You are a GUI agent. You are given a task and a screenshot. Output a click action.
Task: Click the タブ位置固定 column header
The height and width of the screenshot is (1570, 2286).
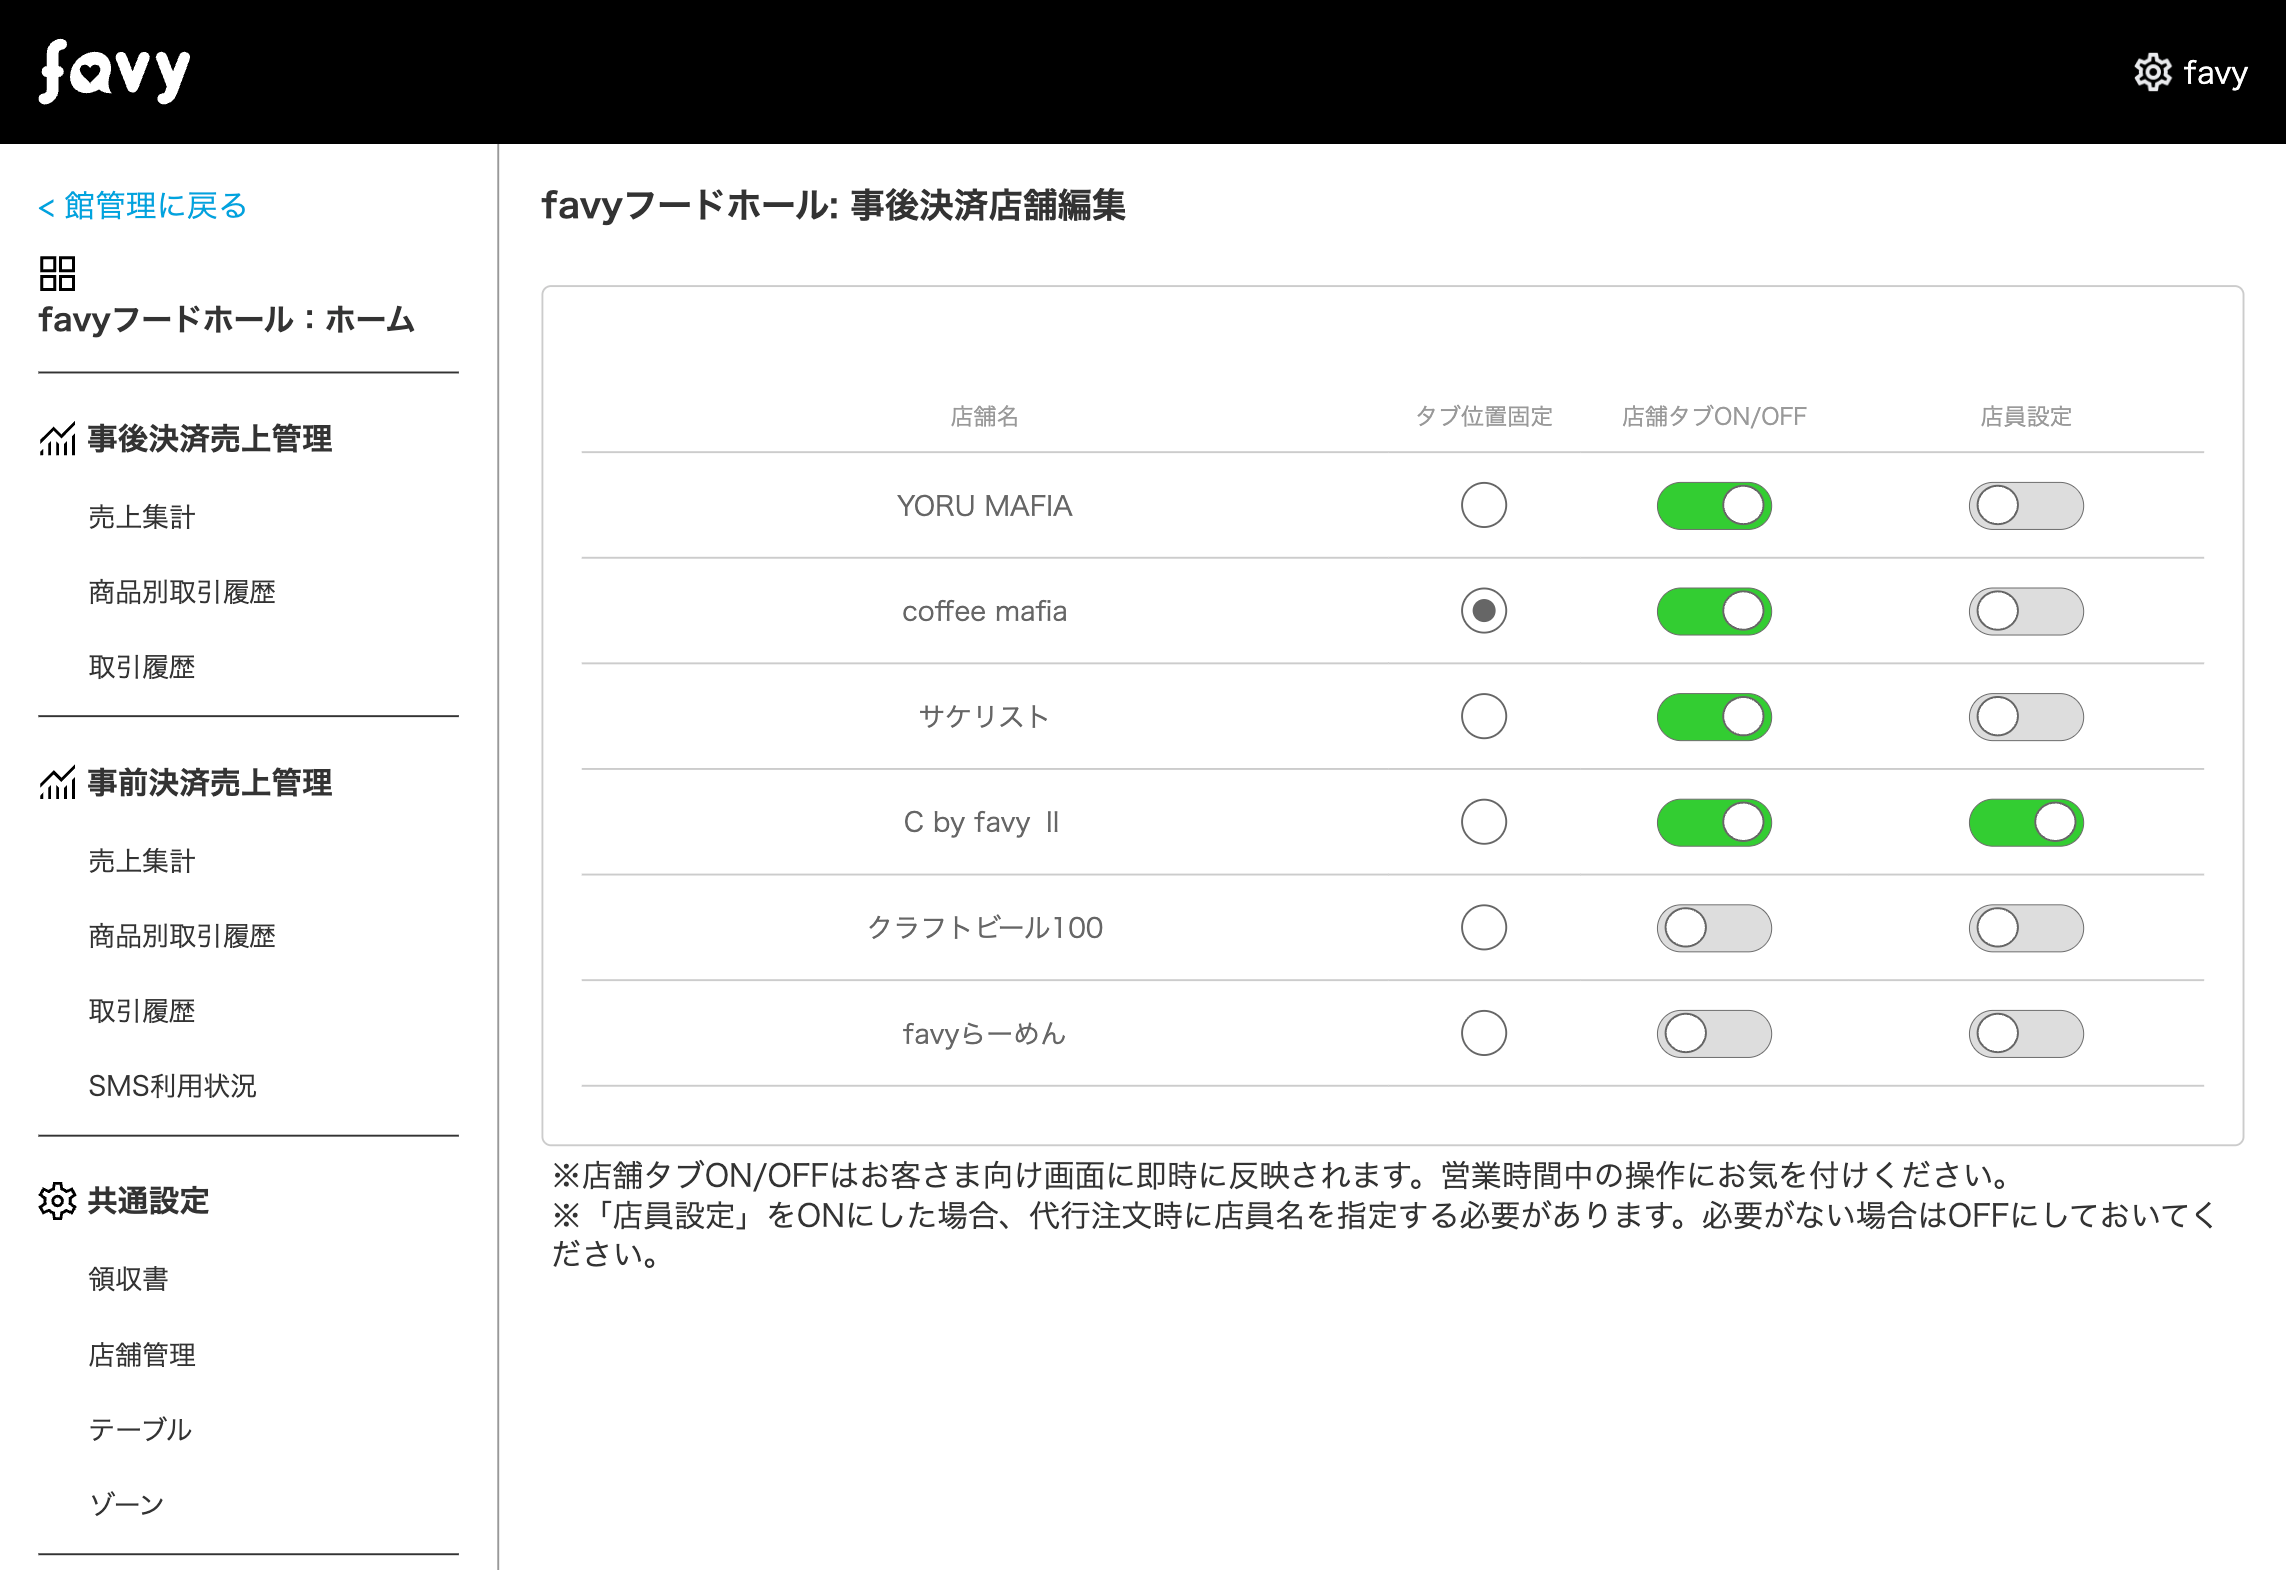point(1484,416)
